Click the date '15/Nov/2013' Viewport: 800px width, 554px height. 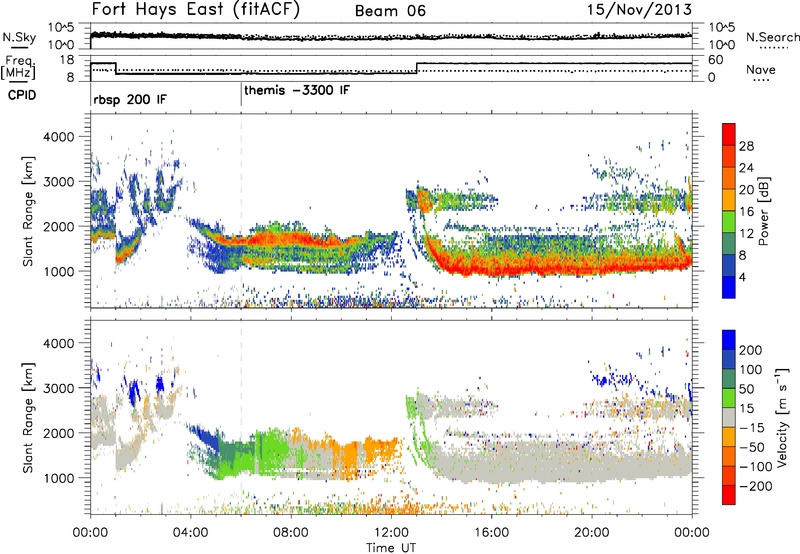coord(639,9)
